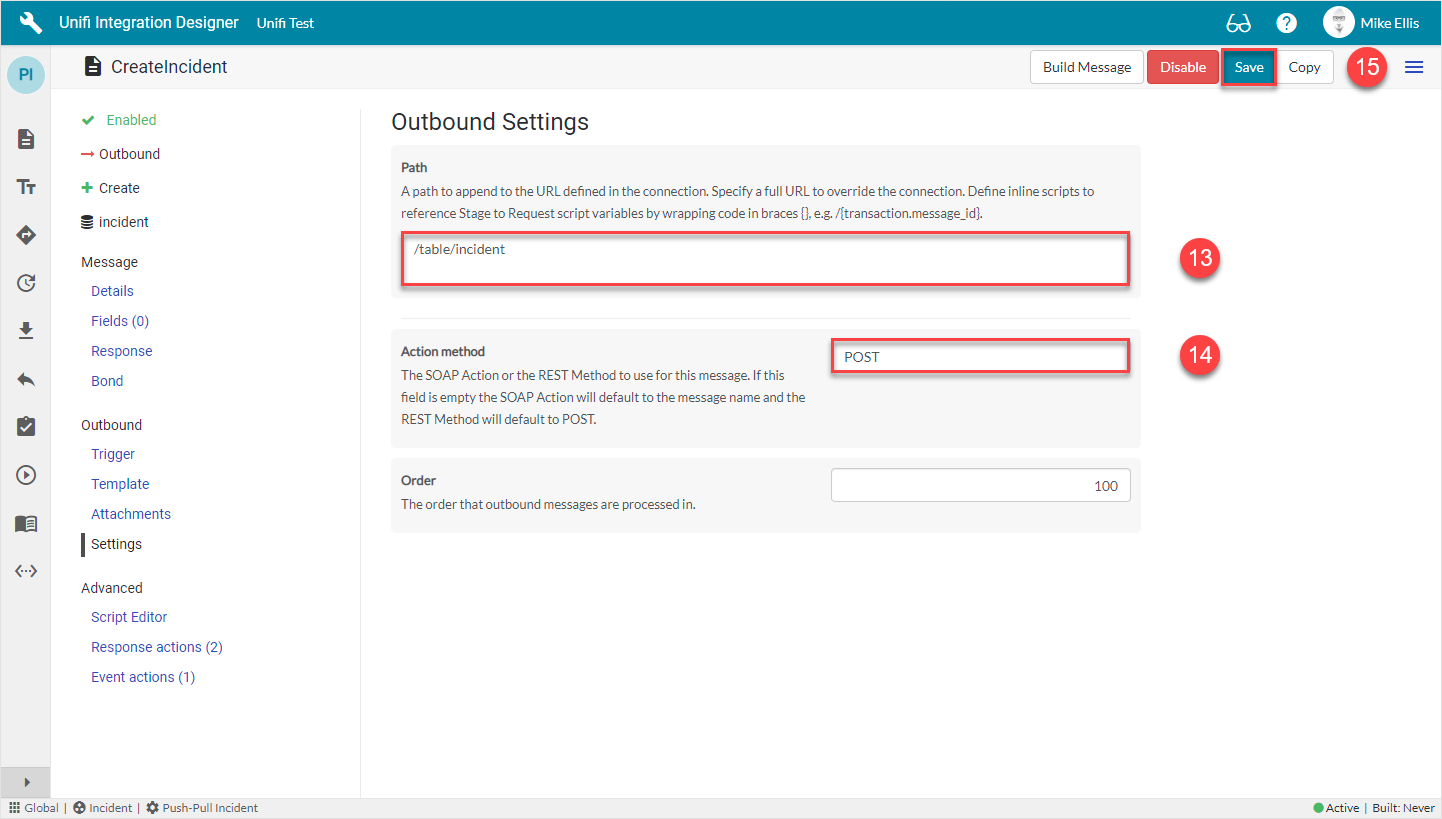The image size is (1442, 819).
Task: Click the document icon in left sidebar
Action: coord(26,139)
